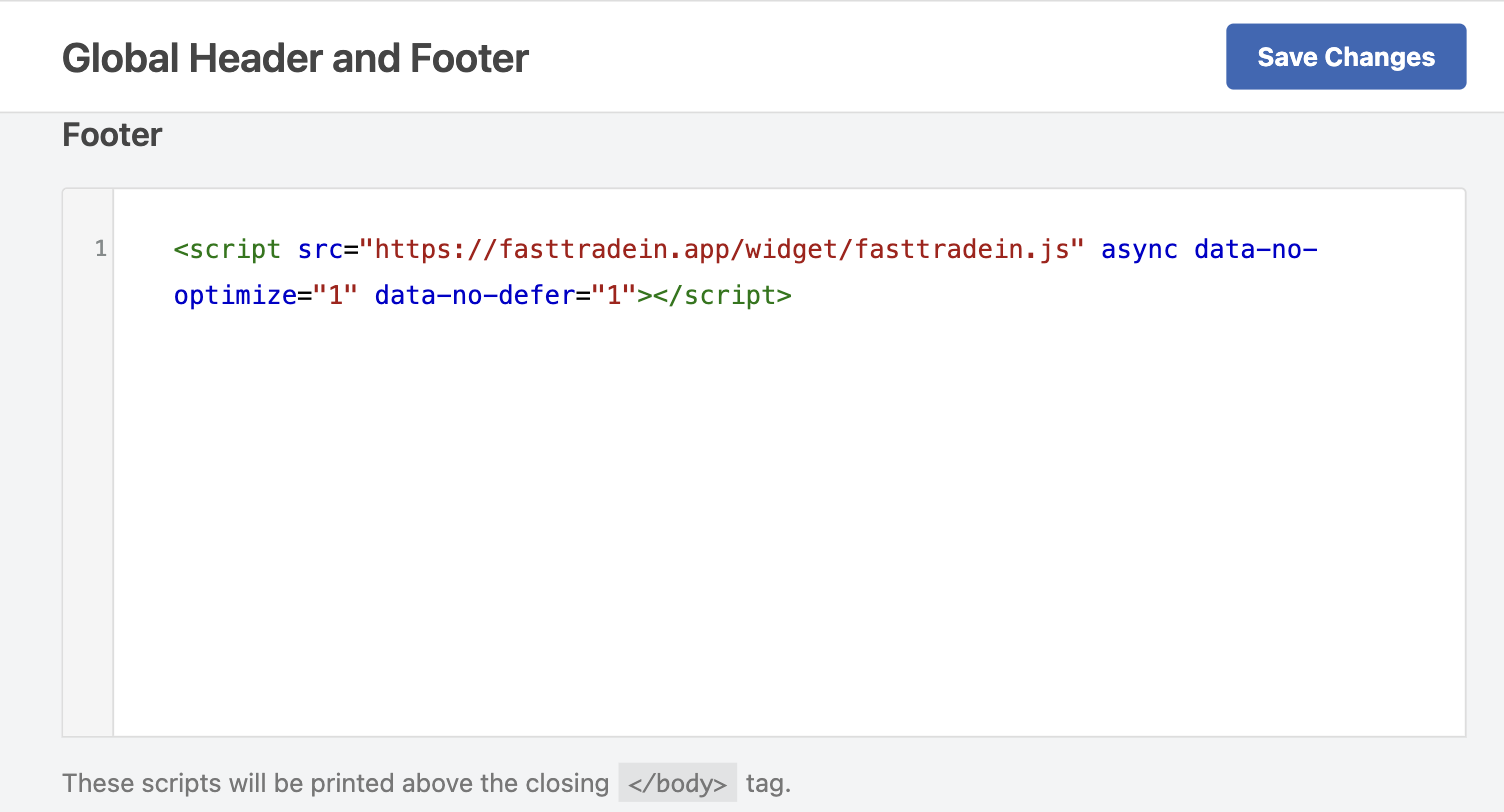The width and height of the screenshot is (1504, 812).
Task: Click the Global Header and Footer title
Action: (x=295, y=58)
